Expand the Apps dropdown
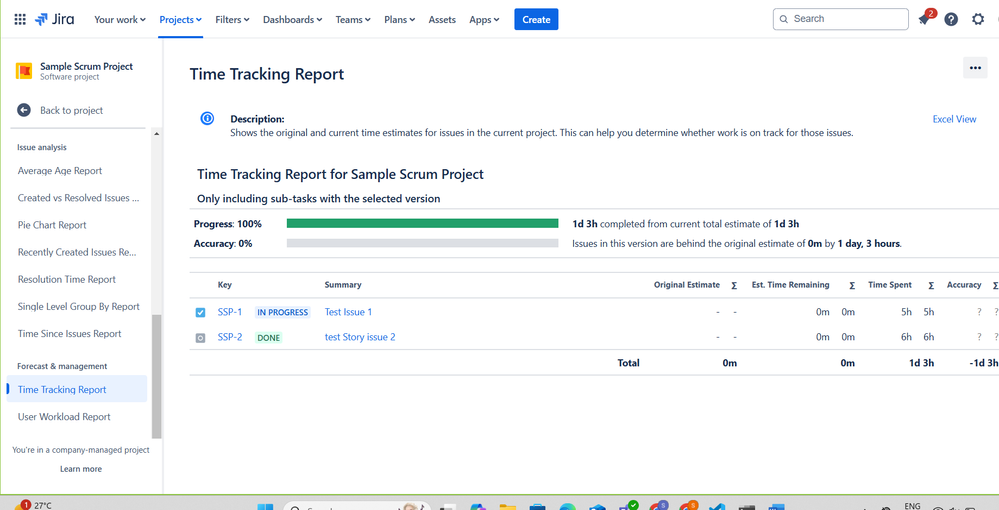 [484, 20]
